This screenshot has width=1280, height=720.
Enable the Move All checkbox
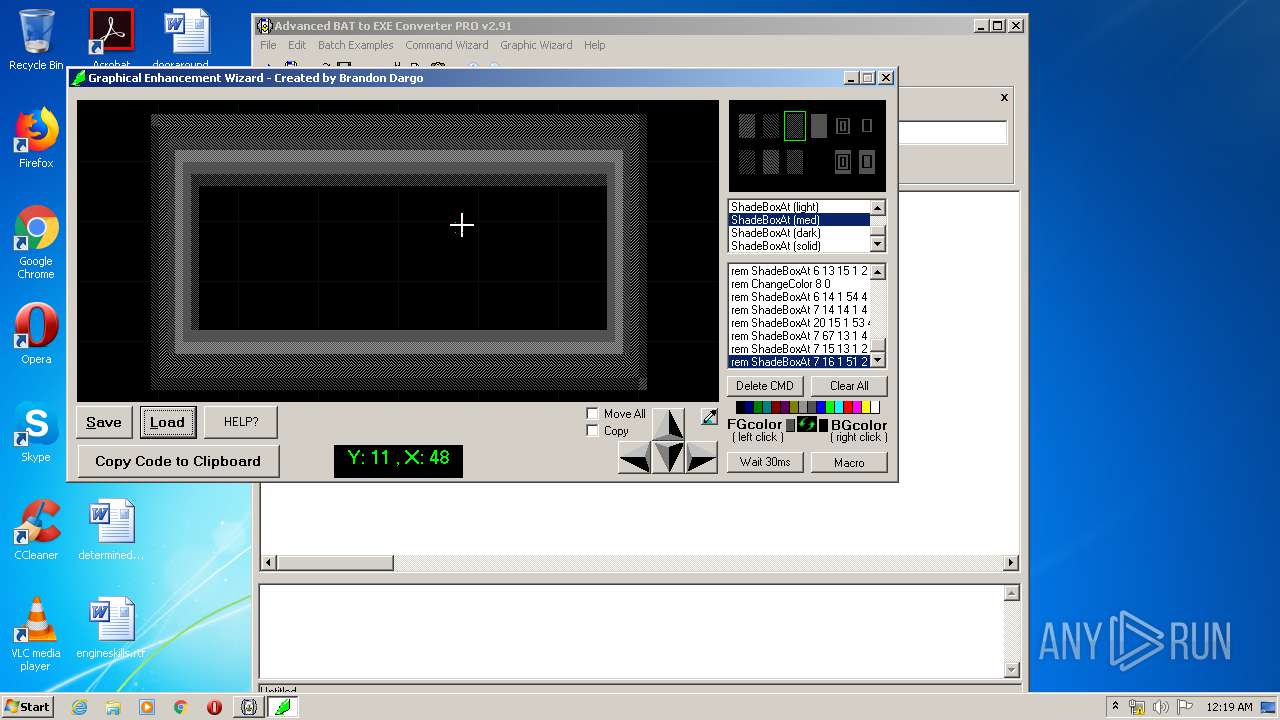click(592, 414)
